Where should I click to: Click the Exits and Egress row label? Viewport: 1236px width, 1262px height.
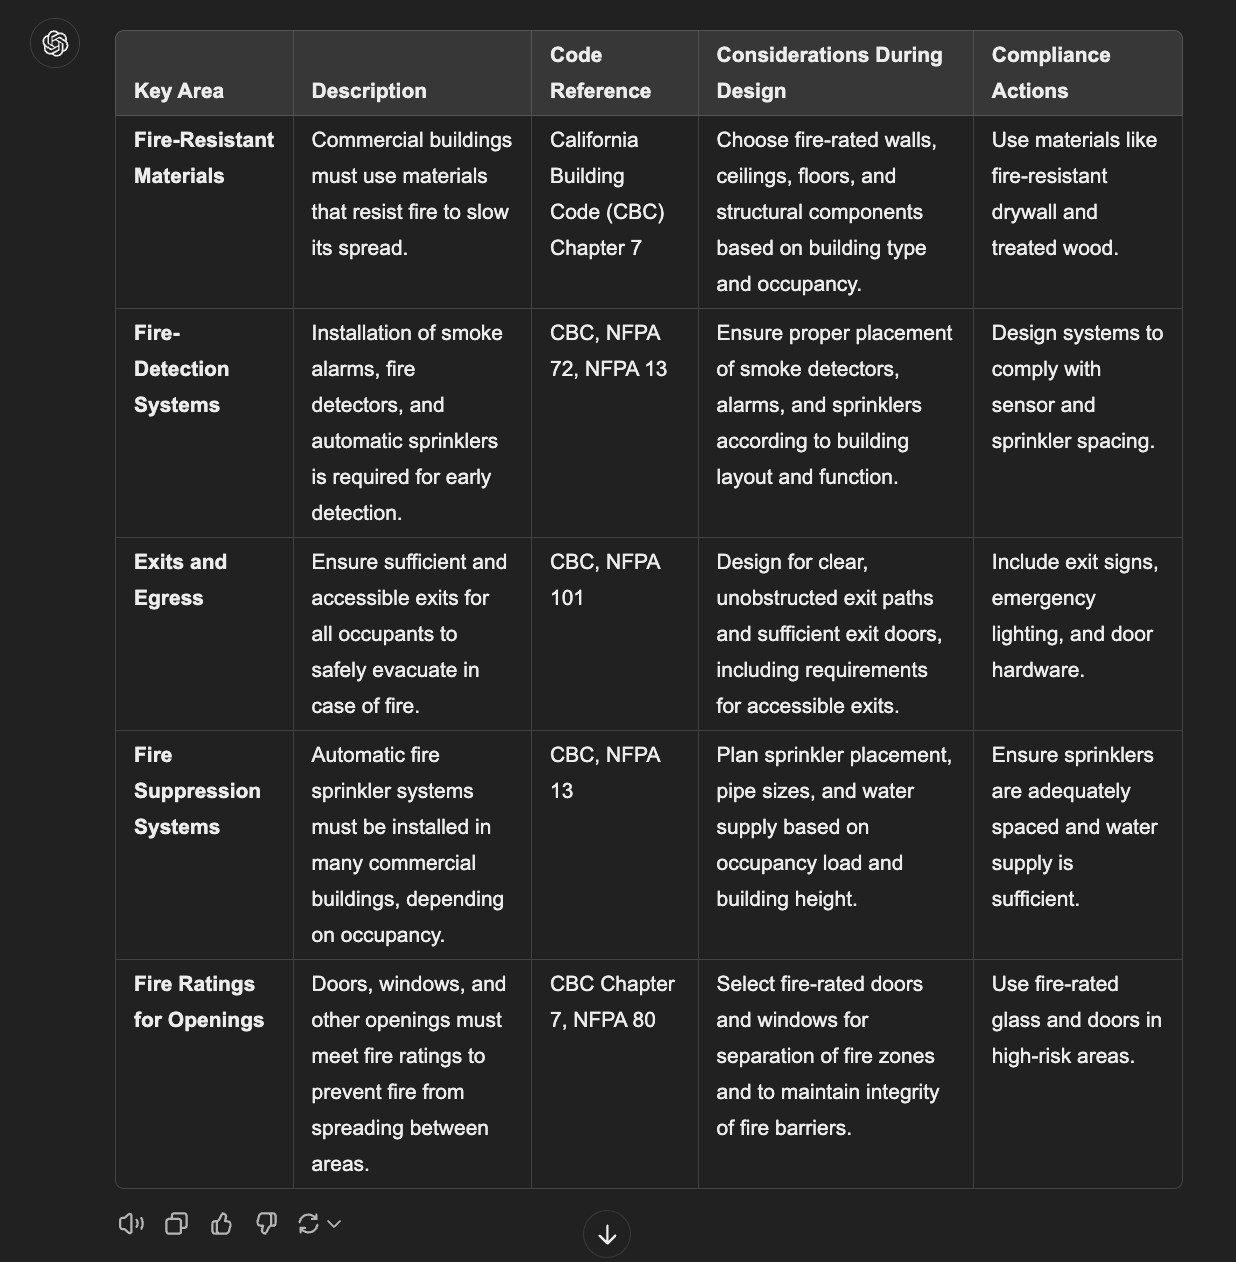point(180,580)
